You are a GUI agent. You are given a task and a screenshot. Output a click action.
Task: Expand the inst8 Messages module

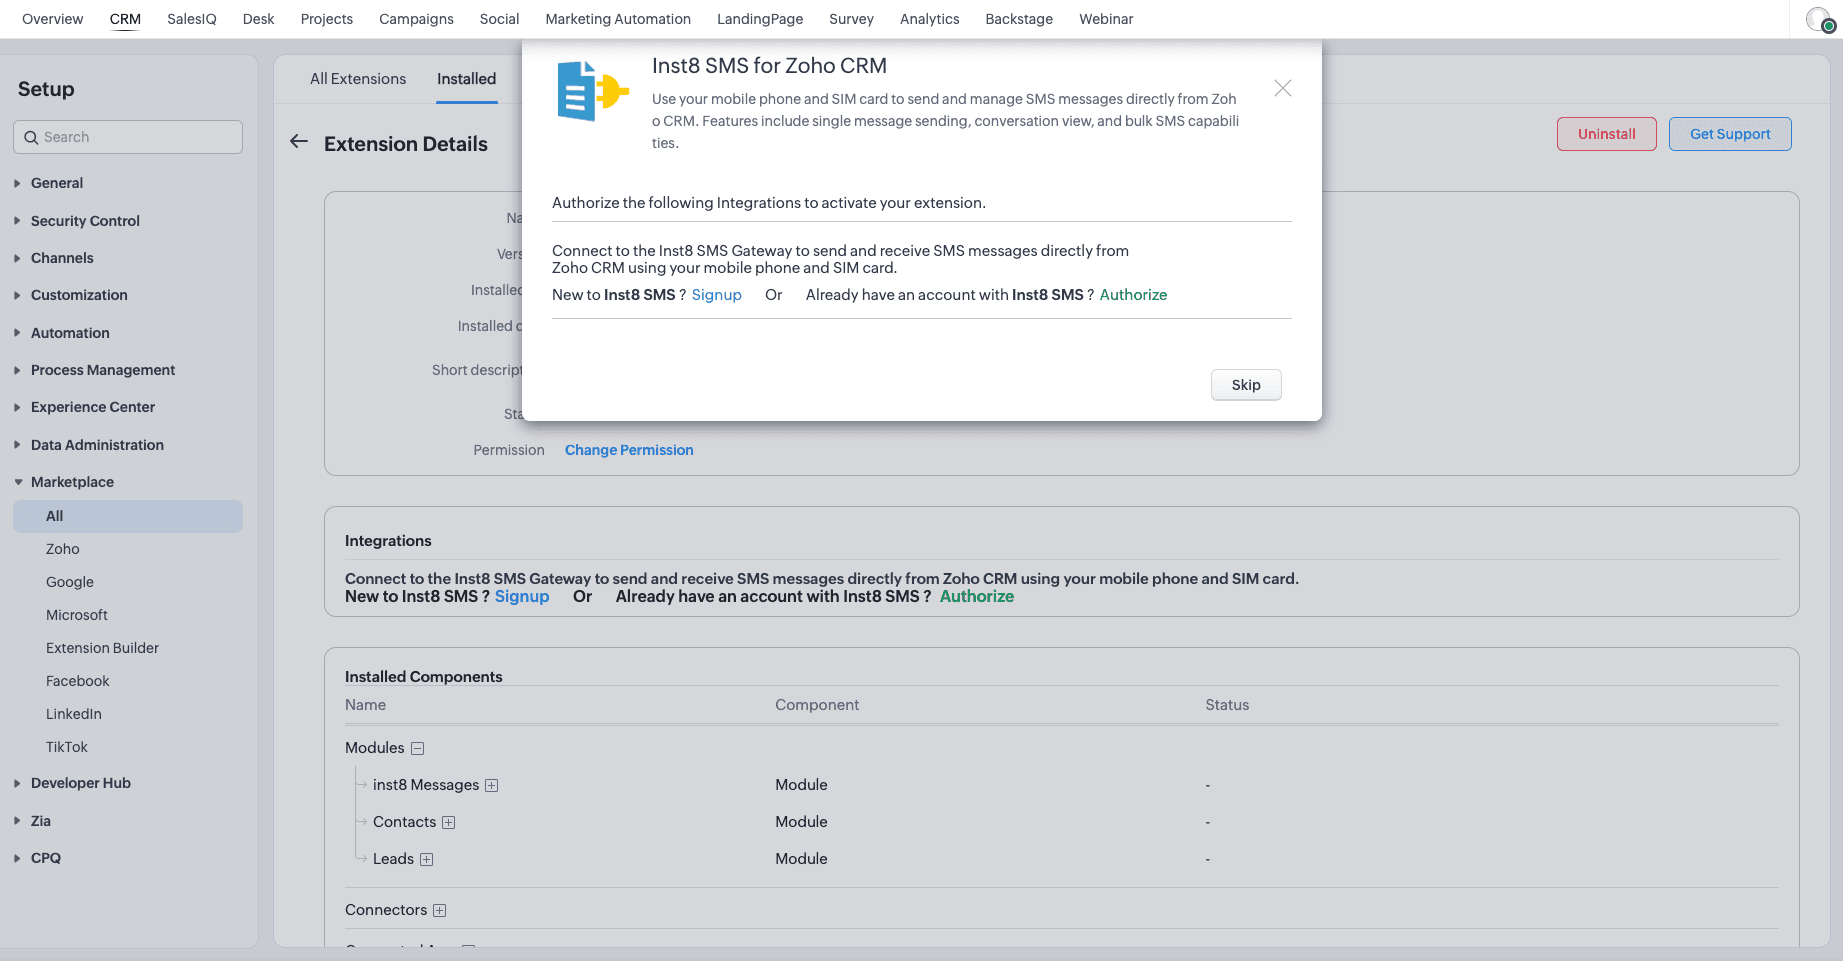[x=491, y=785]
